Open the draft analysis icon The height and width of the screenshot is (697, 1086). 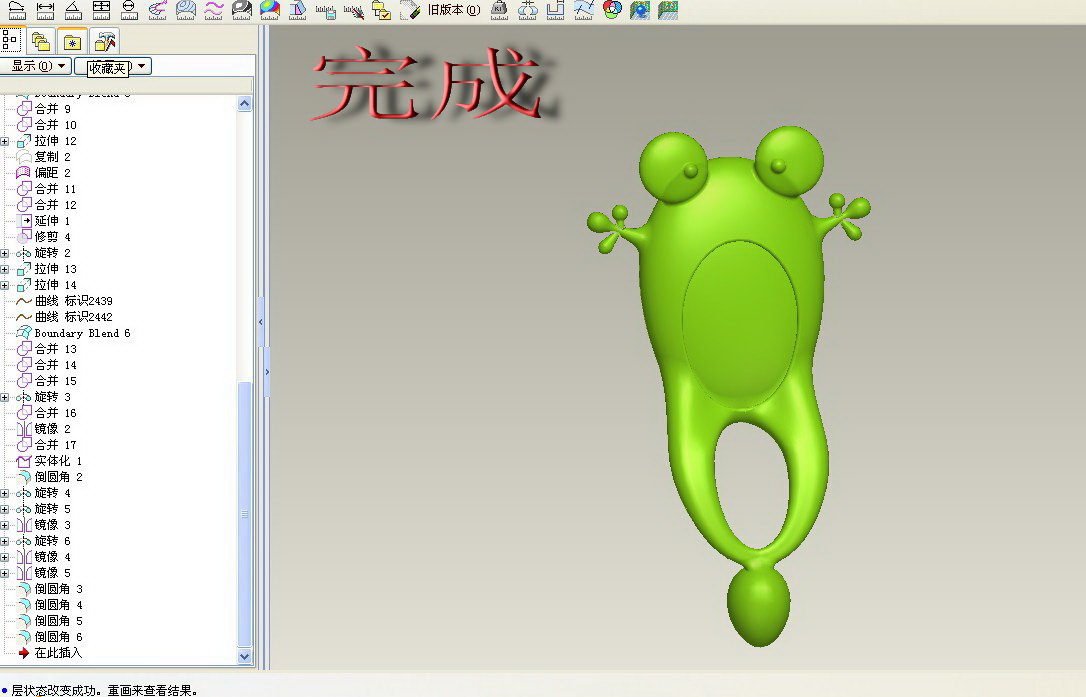[298, 10]
